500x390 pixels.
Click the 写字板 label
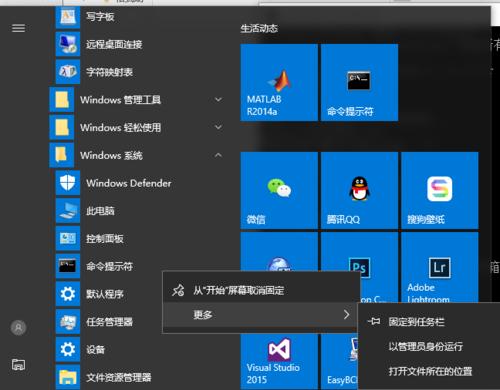[x=100, y=16]
